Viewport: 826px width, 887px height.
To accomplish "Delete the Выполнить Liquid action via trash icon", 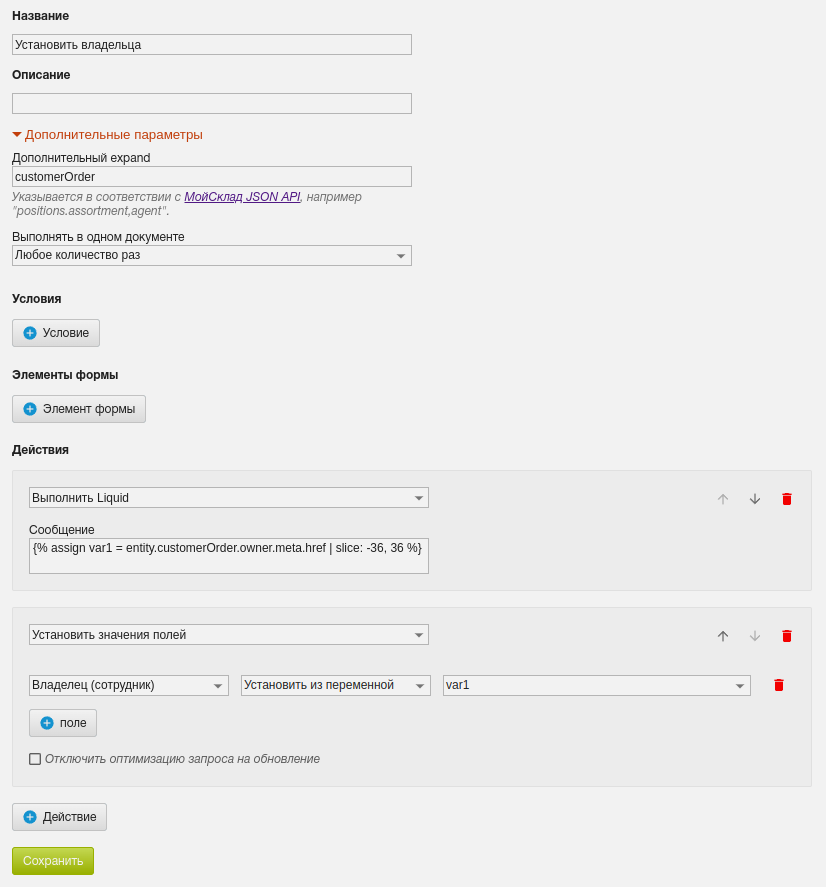I will (786, 499).
